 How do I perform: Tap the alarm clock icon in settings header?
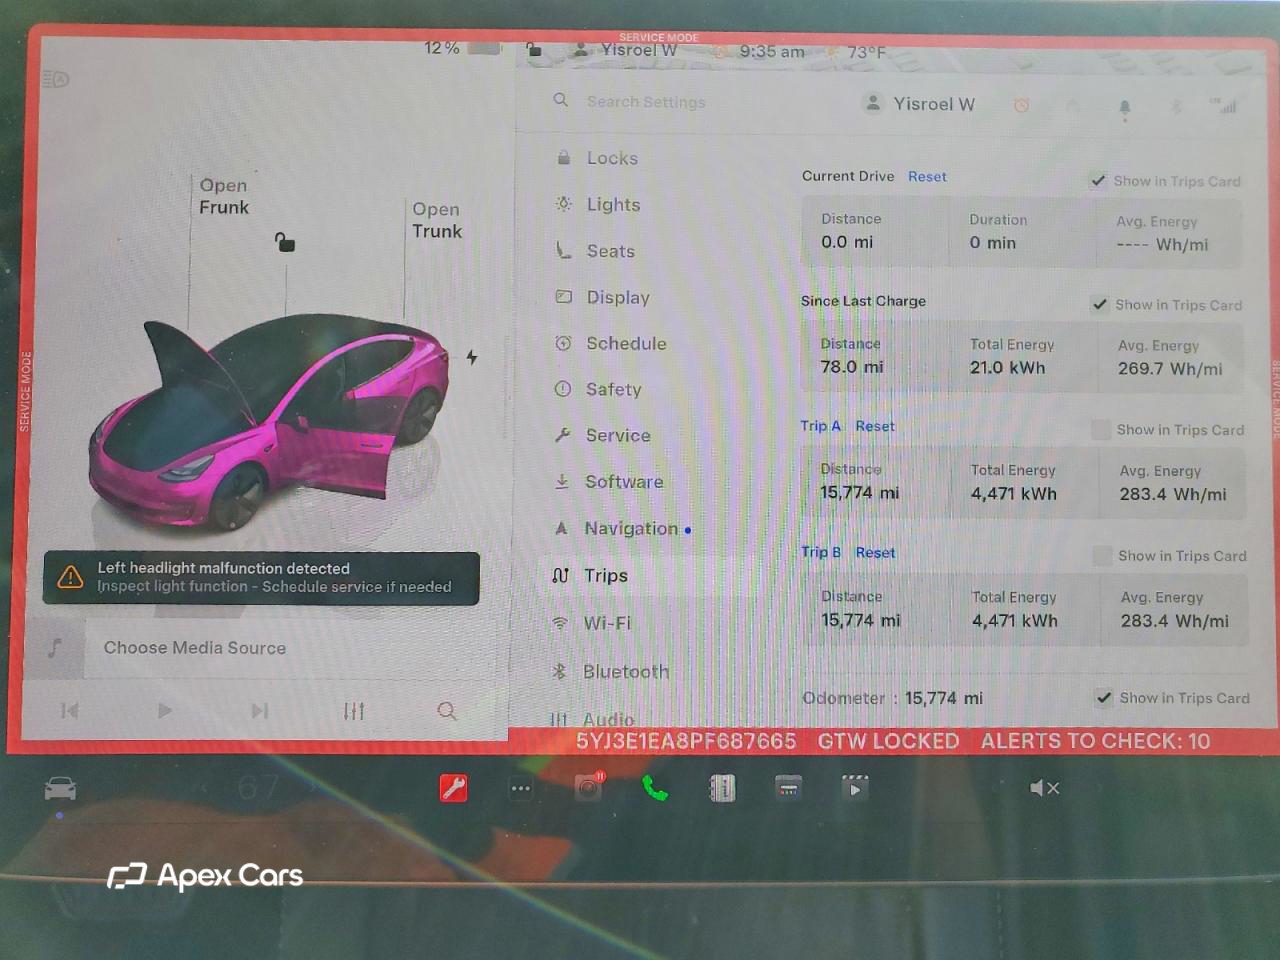[x=1021, y=105]
